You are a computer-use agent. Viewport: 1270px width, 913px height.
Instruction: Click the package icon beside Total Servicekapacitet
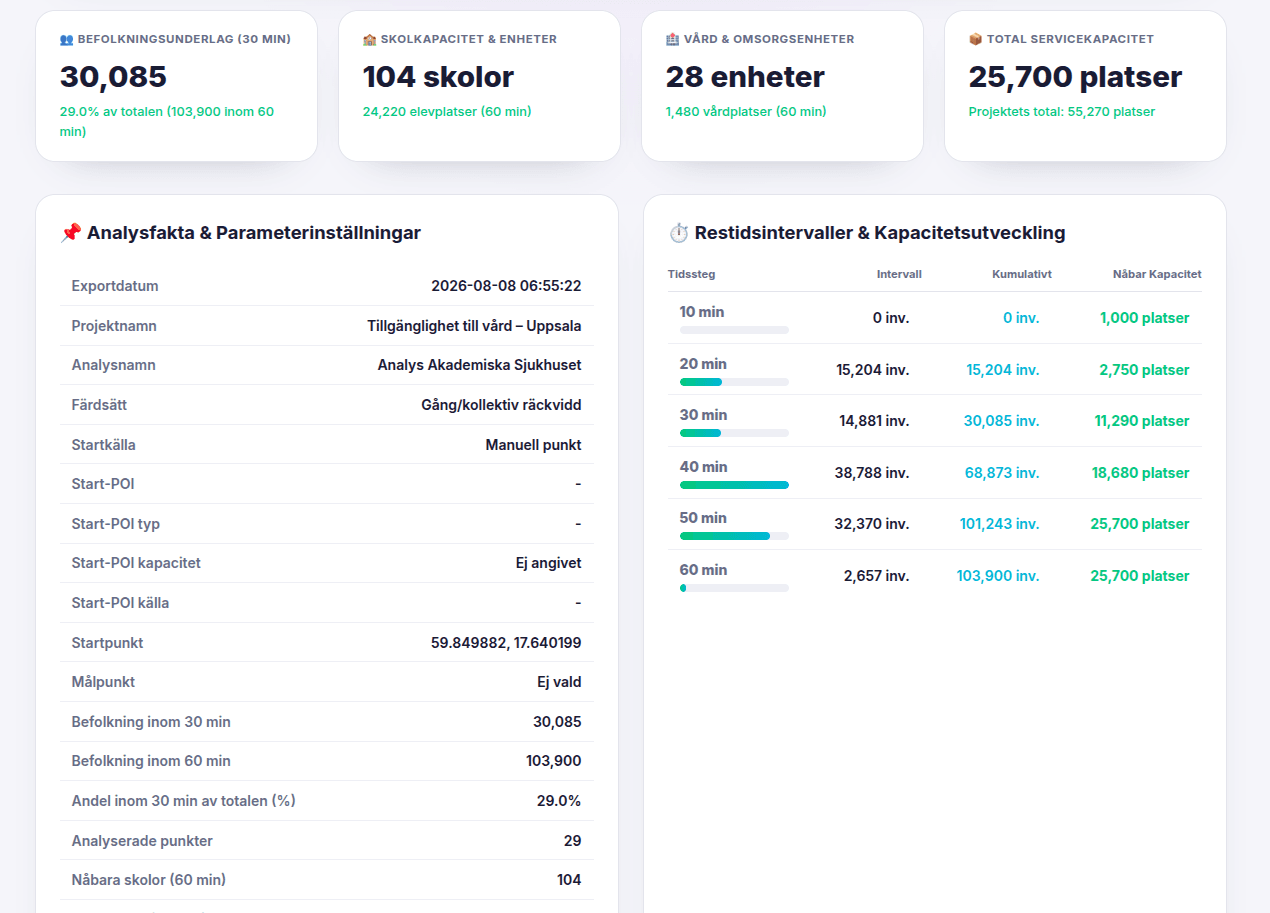976,39
